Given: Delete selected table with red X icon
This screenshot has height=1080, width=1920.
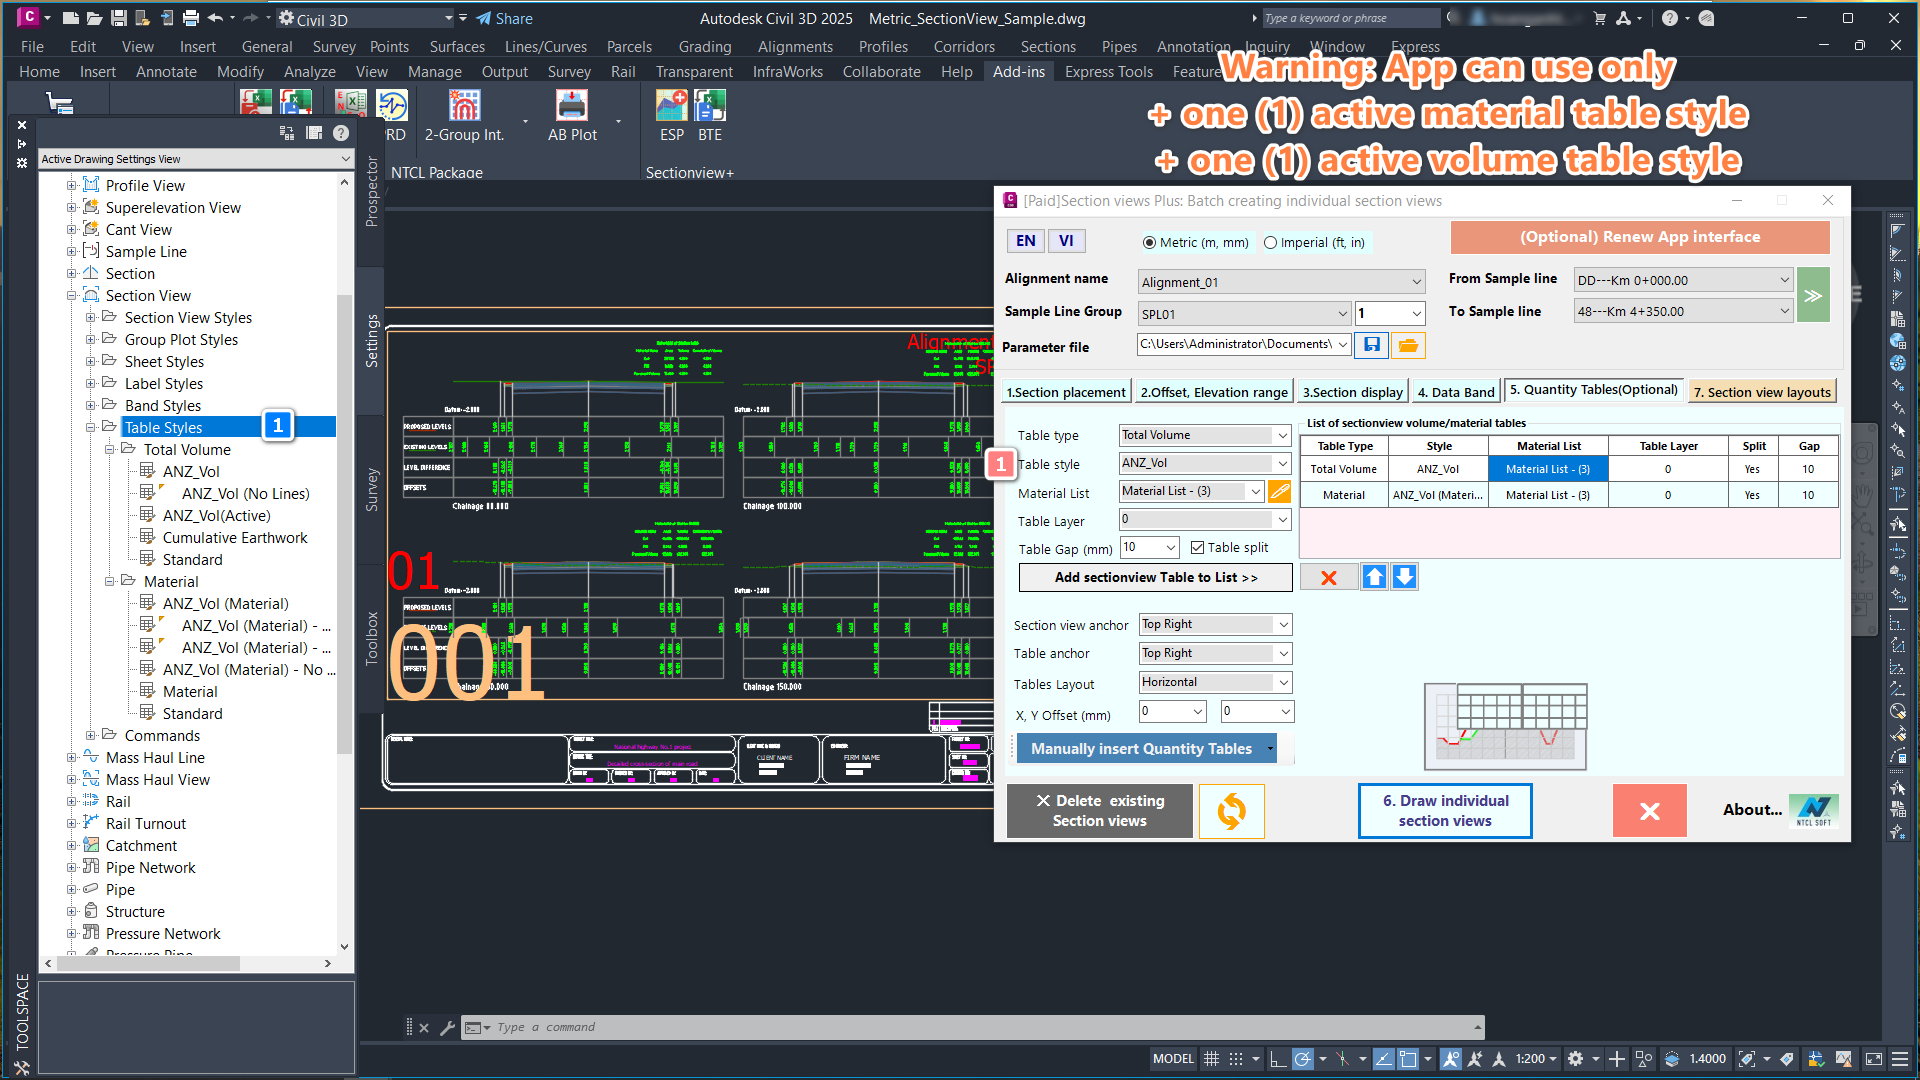Looking at the screenshot, I should [1328, 577].
